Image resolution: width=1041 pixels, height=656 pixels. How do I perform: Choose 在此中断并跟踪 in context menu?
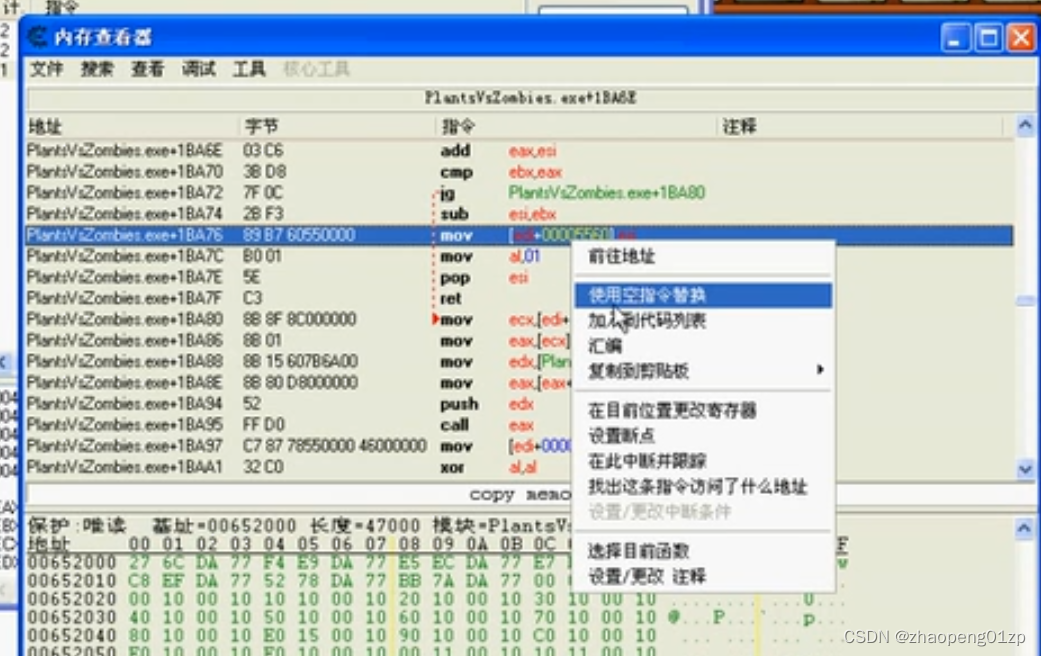703,461
